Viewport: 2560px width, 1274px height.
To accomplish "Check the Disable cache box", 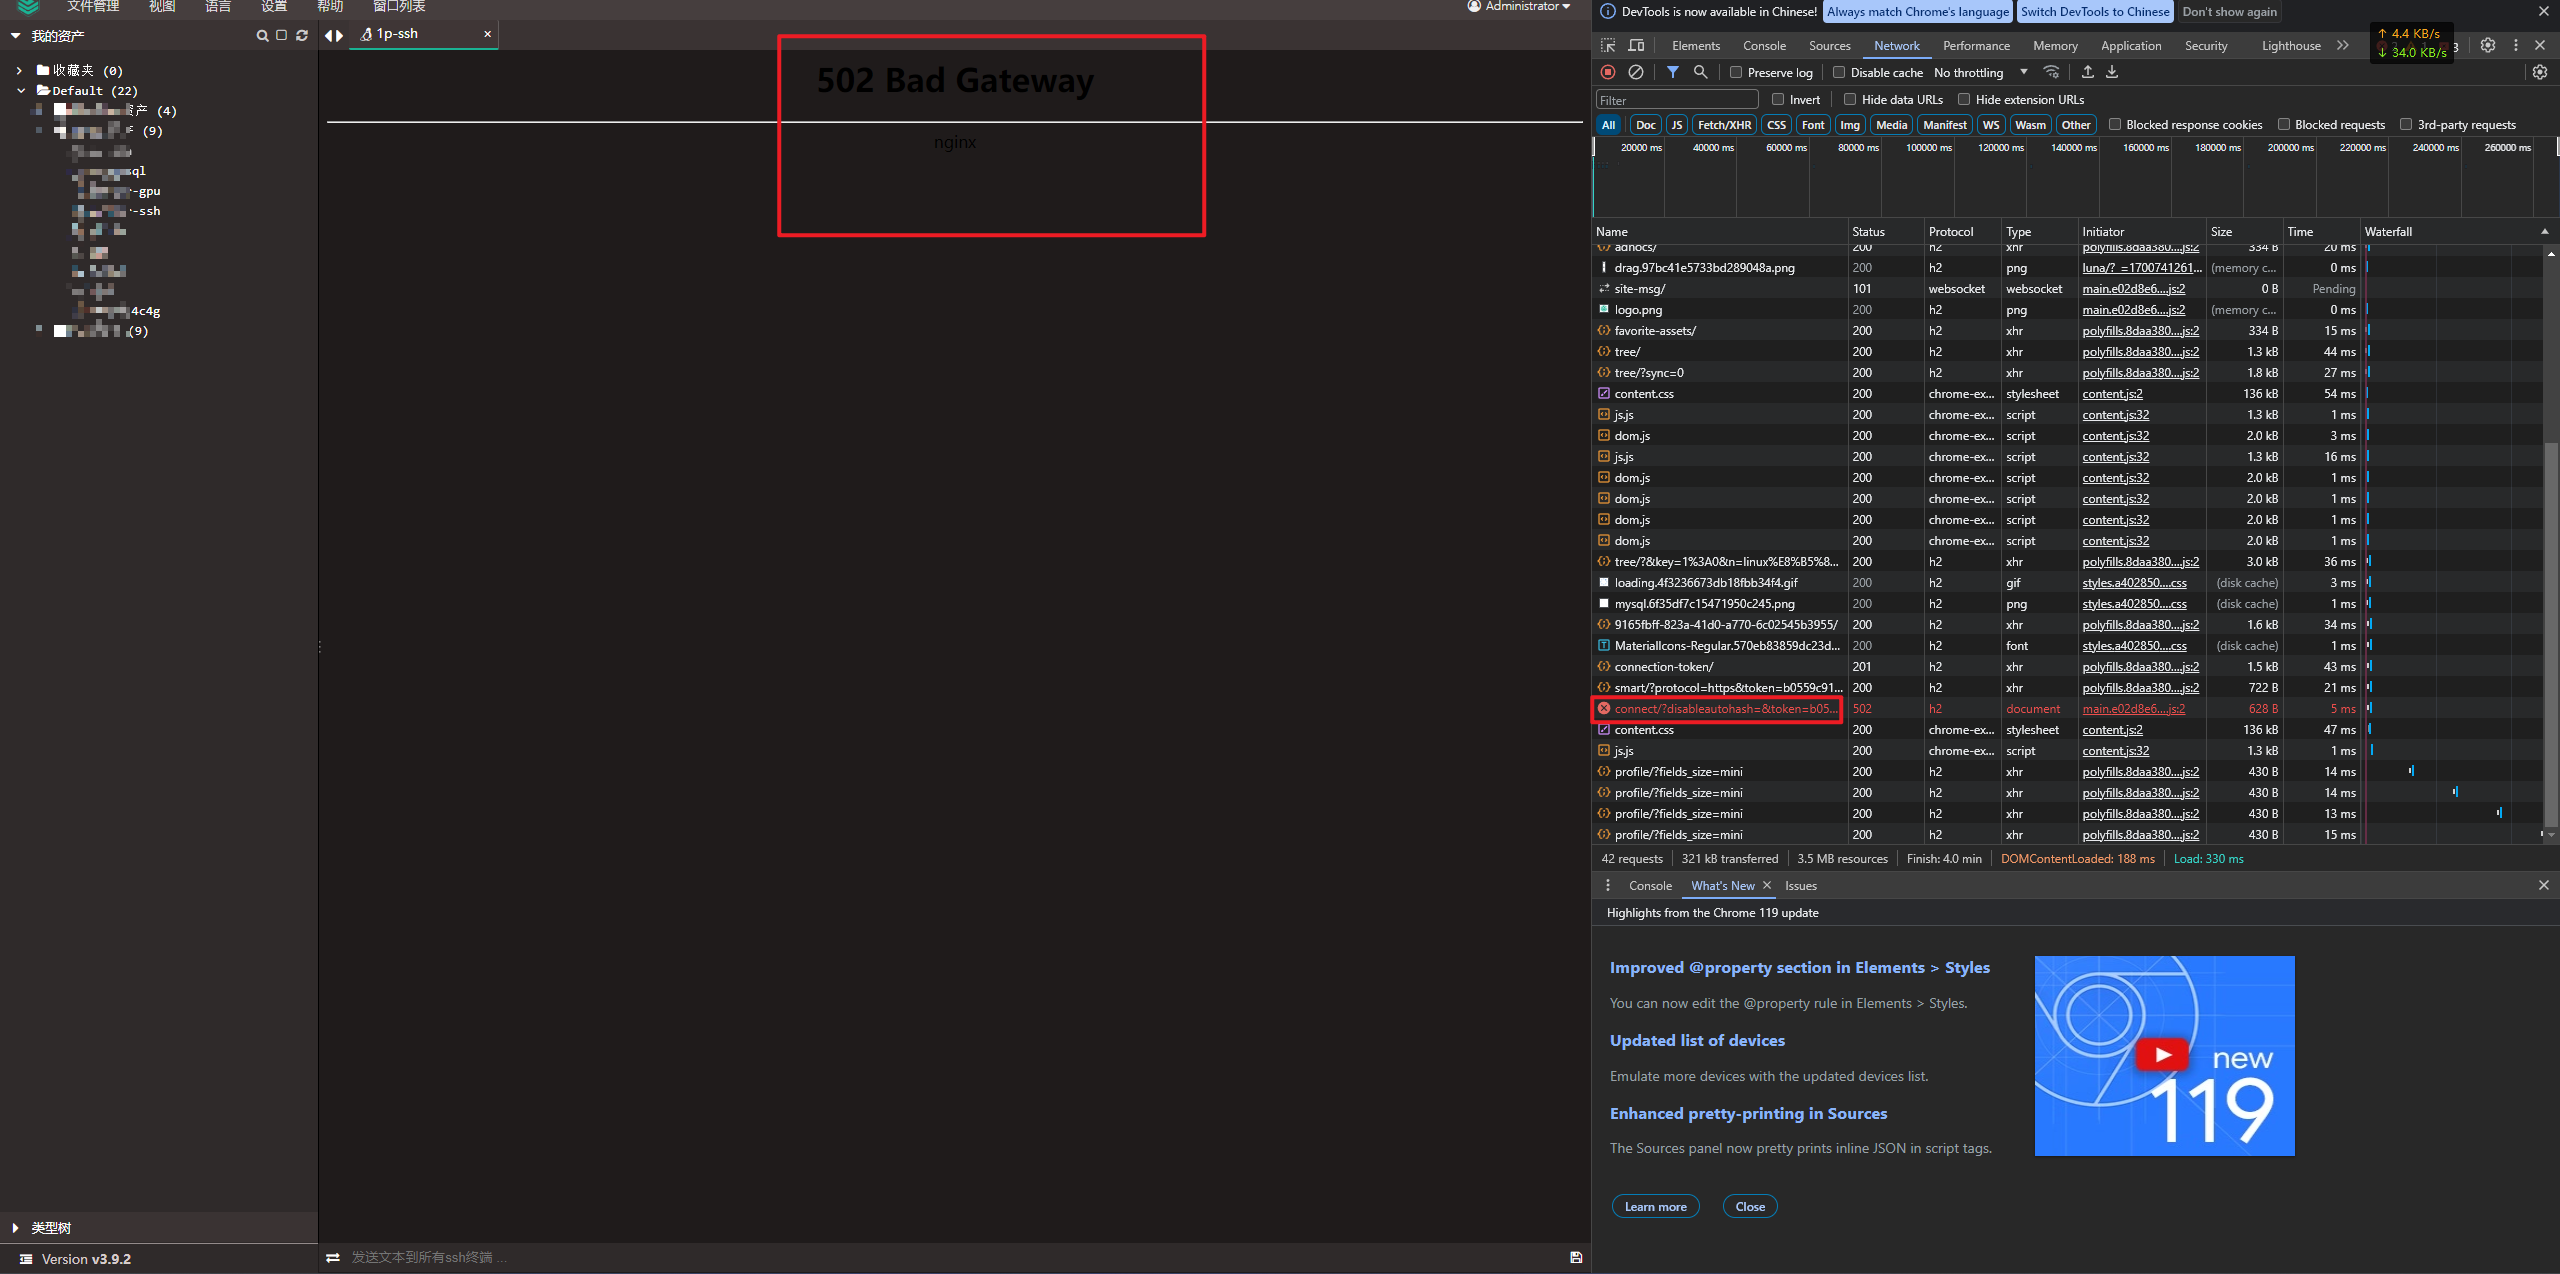I will click(x=1839, y=72).
